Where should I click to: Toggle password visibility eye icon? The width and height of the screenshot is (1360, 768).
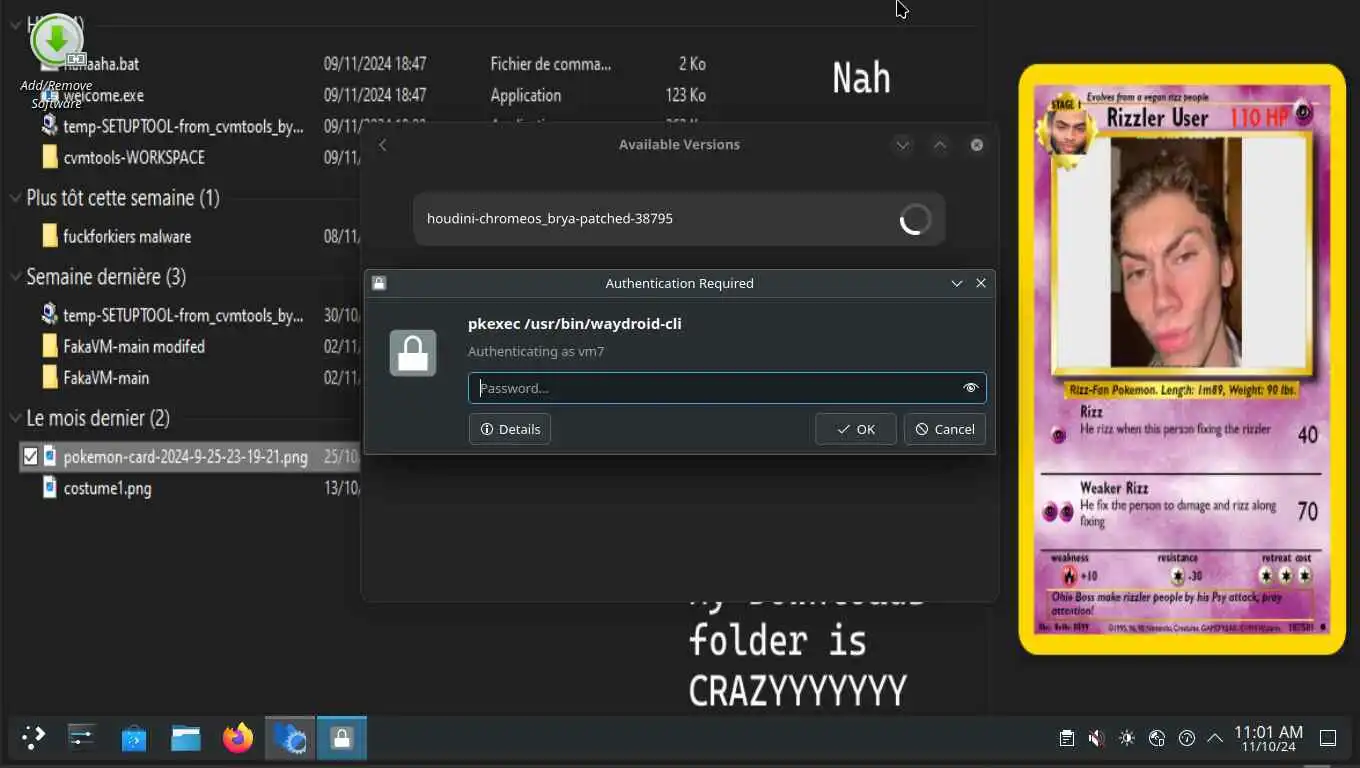970,388
